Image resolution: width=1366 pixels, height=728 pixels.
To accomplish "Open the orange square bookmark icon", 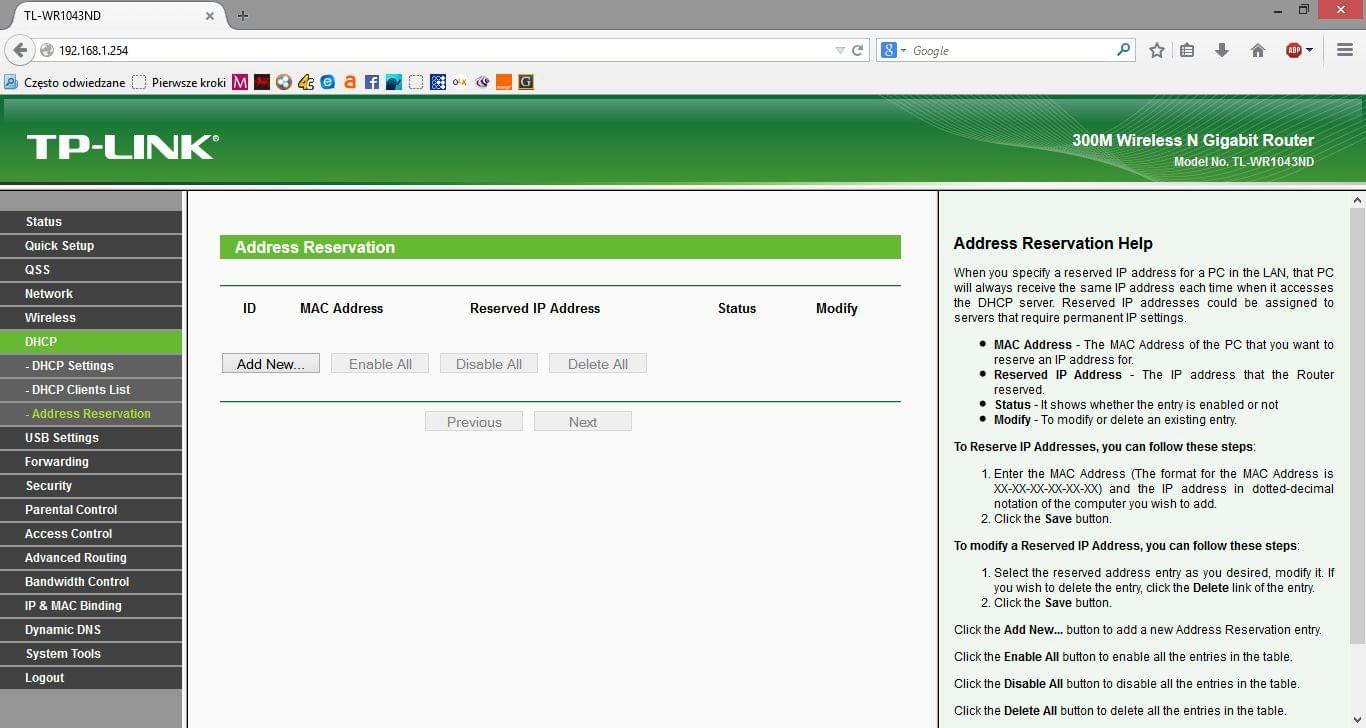I will click(x=504, y=82).
